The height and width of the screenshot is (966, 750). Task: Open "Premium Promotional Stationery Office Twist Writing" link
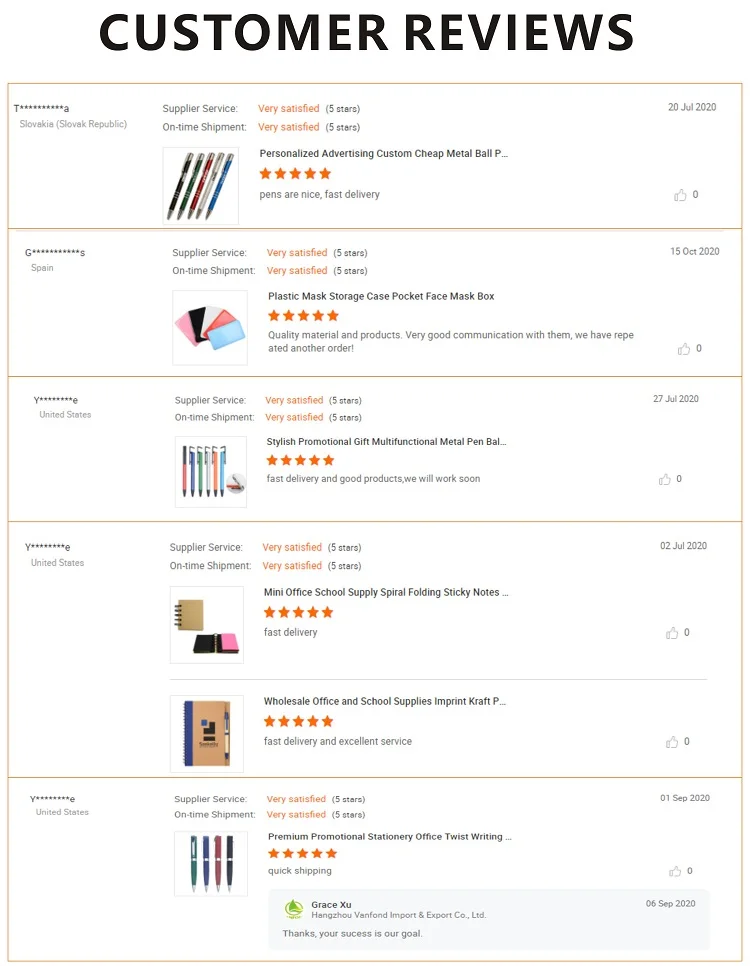(389, 837)
